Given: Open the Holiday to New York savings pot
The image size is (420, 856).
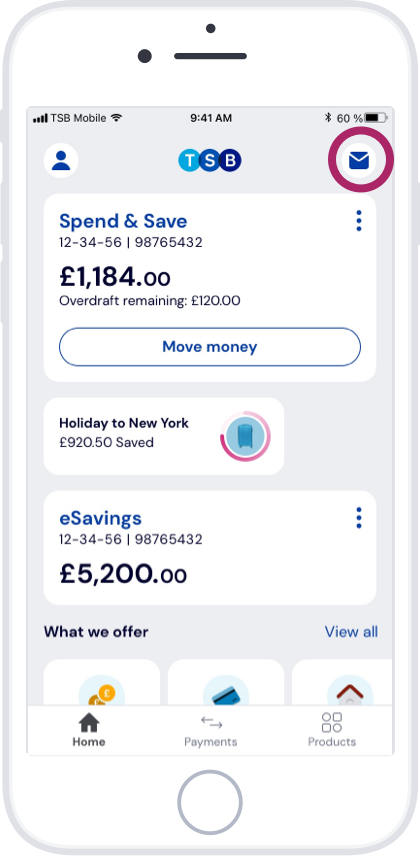Looking at the screenshot, I should pos(164,436).
